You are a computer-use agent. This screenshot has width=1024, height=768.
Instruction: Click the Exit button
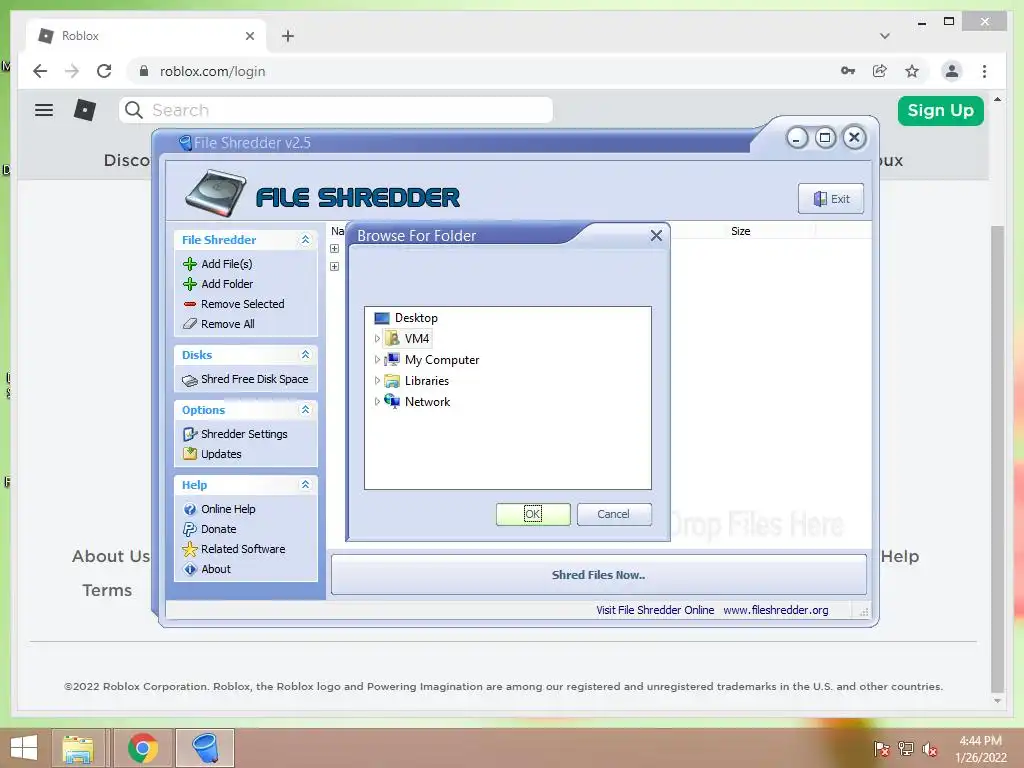(x=831, y=199)
